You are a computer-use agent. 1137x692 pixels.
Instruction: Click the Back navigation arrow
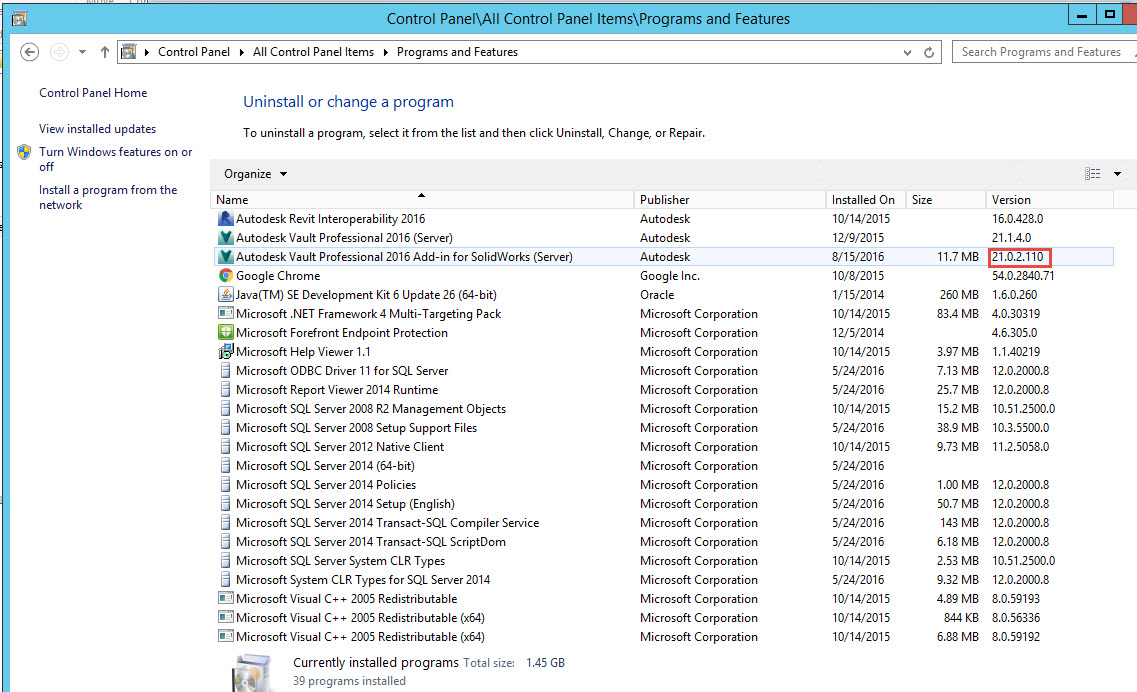coord(30,52)
